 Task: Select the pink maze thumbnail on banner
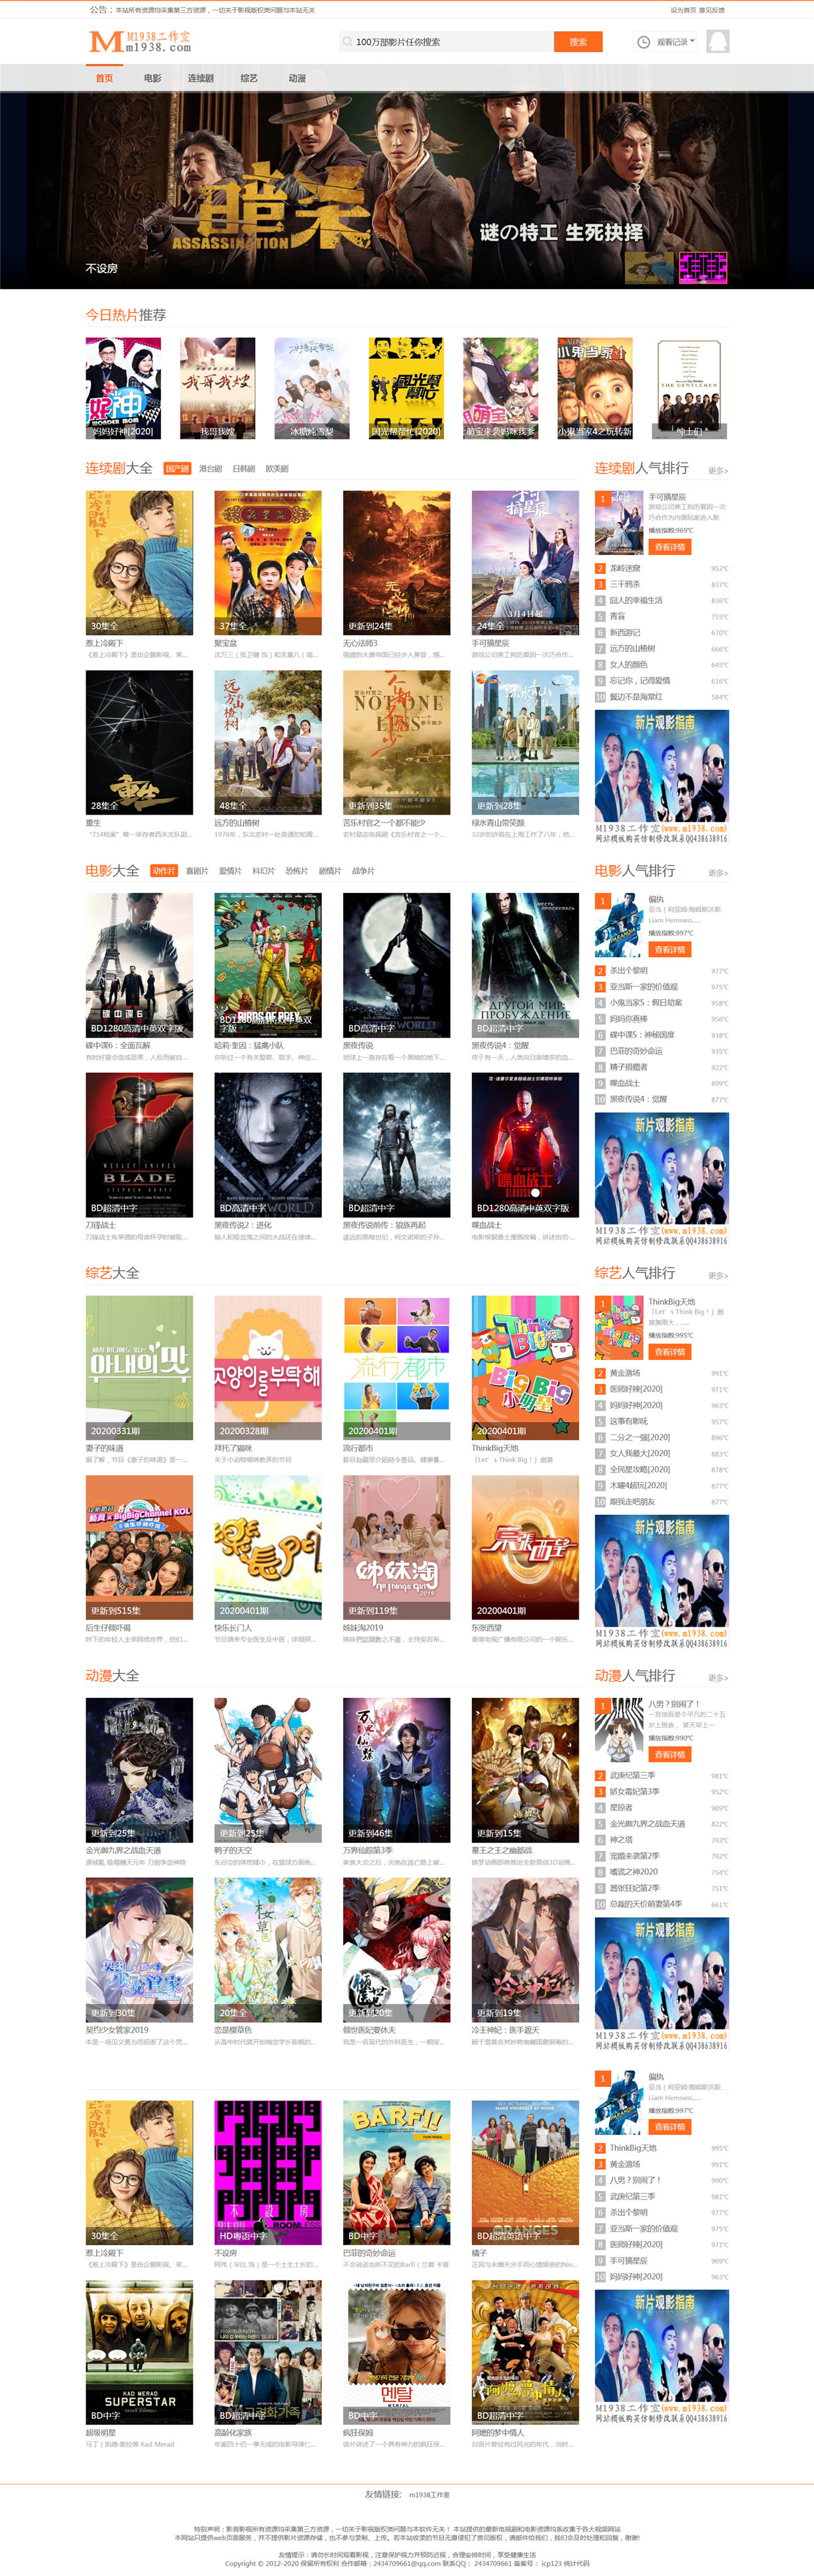tap(703, 267)
